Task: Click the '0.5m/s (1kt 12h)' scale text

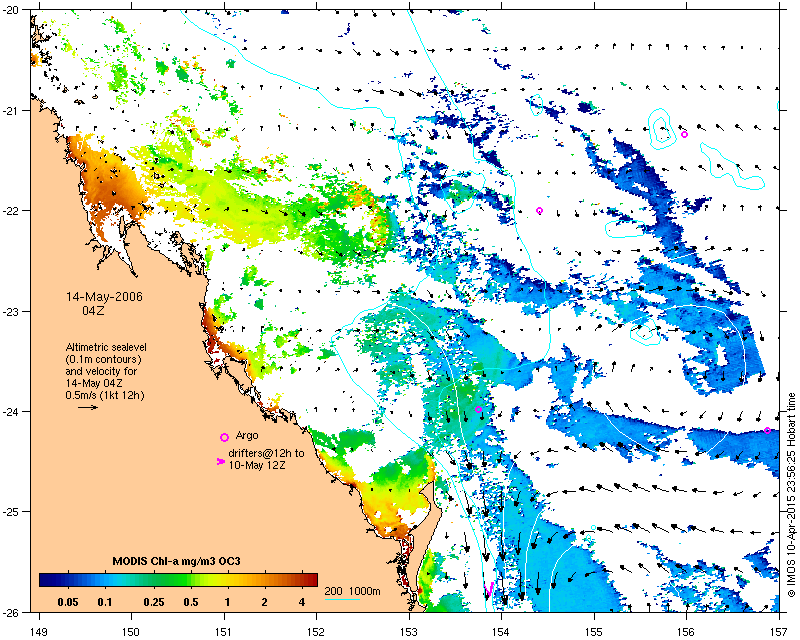Action: 105,395
